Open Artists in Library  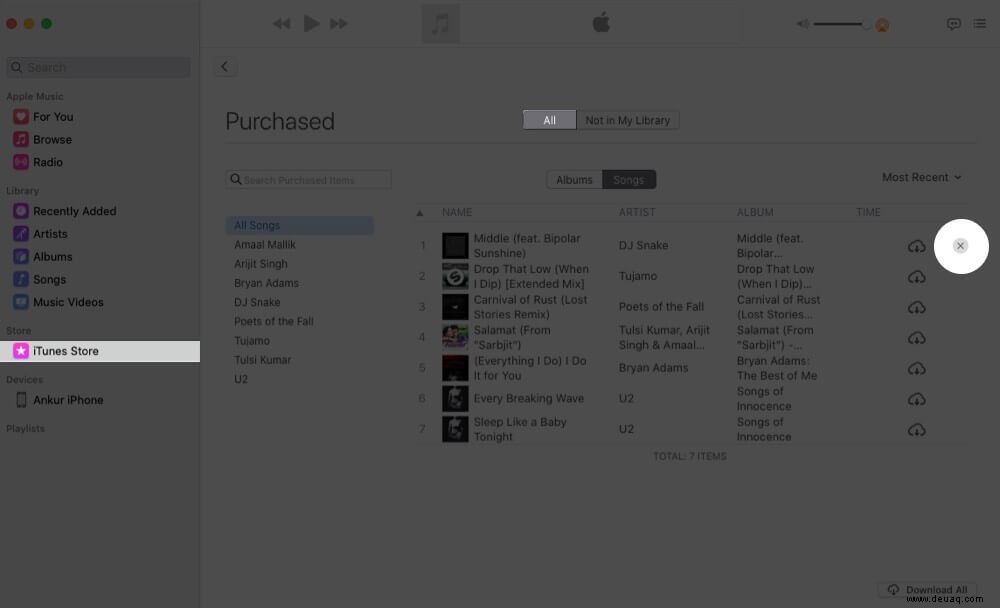pyautogui.click(x=50, y=234)
